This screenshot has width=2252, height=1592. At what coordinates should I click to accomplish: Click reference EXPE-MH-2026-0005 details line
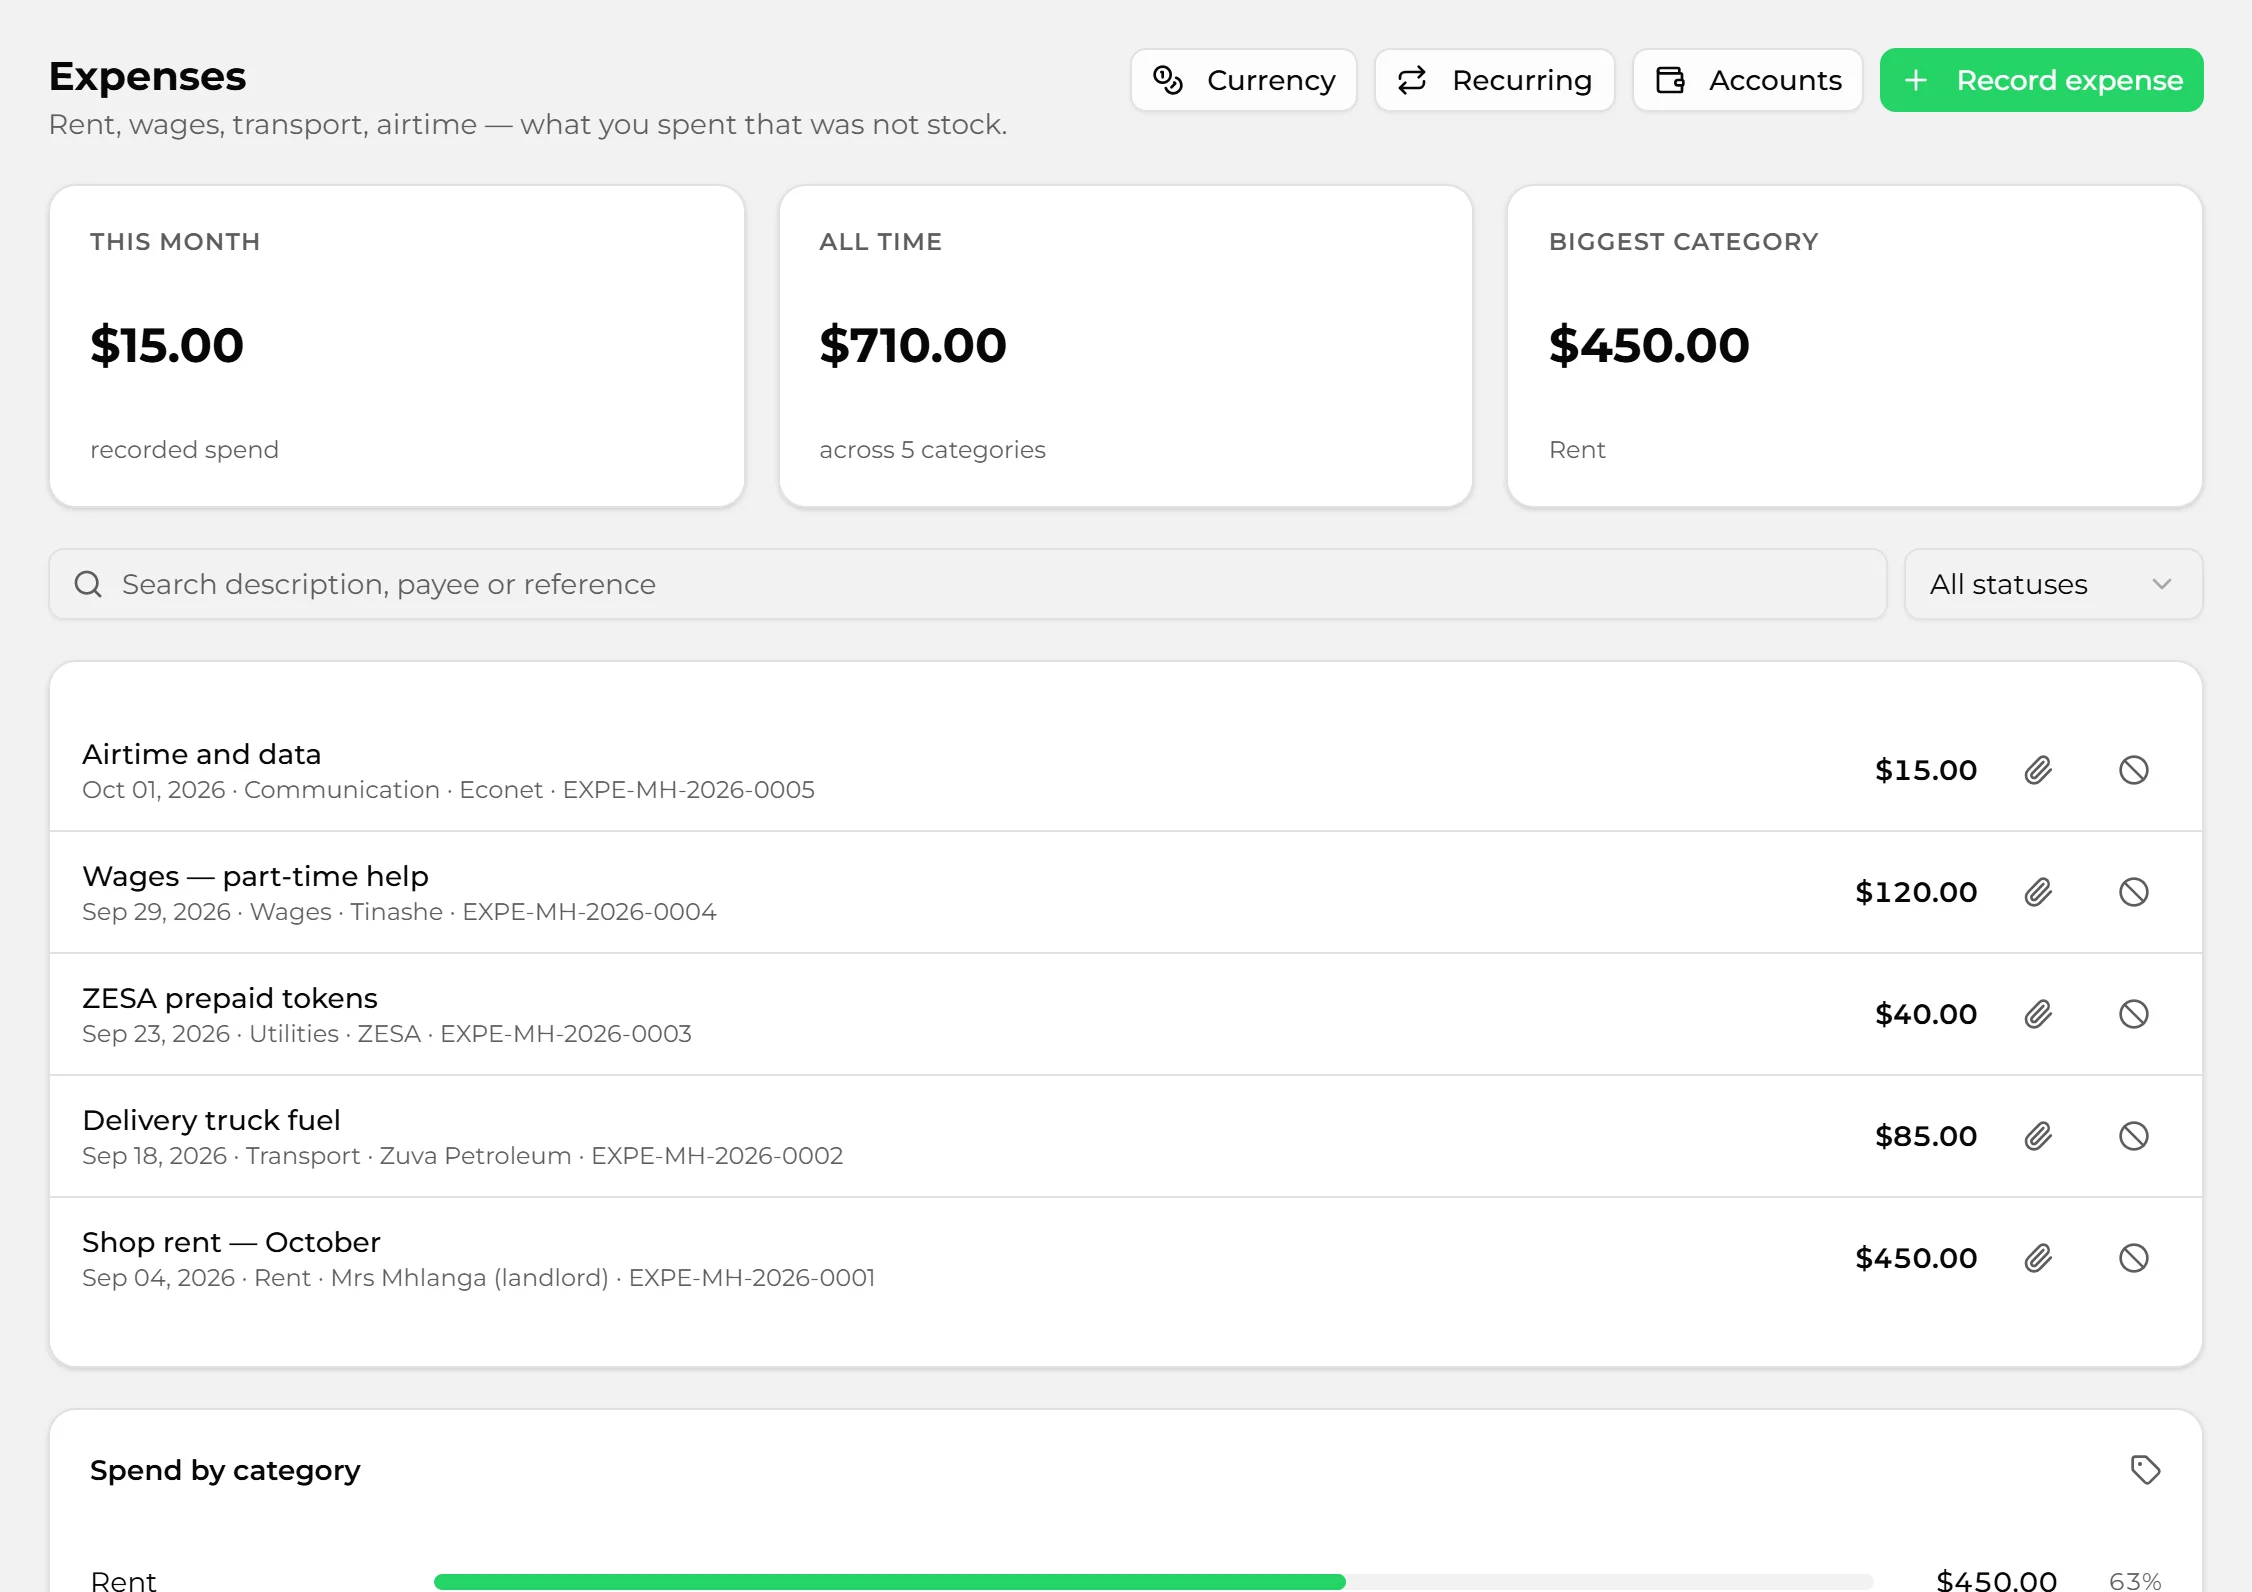pos(448,790)
